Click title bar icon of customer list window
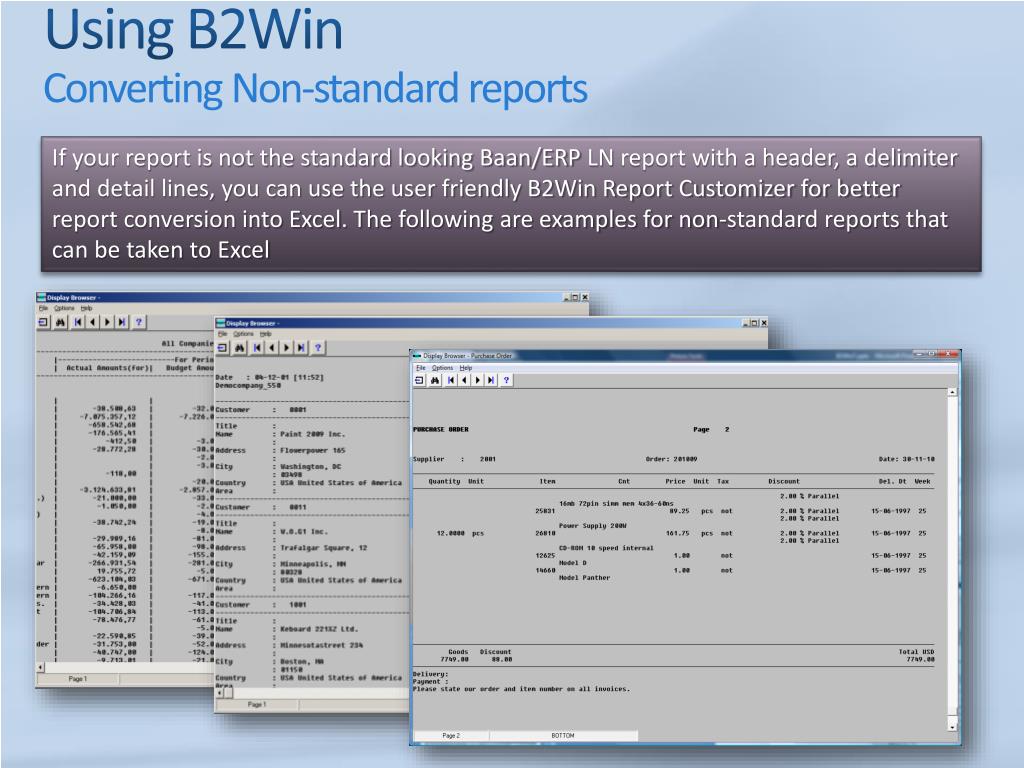Screen dimensions: 1024x768 pyautogui.click(x=221, y=323)
